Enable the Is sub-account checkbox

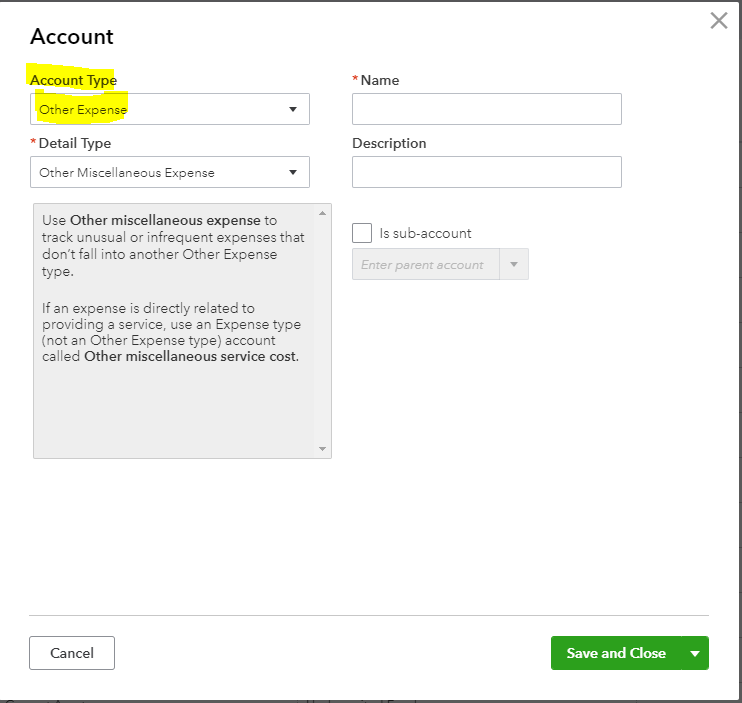click(362, 233)
